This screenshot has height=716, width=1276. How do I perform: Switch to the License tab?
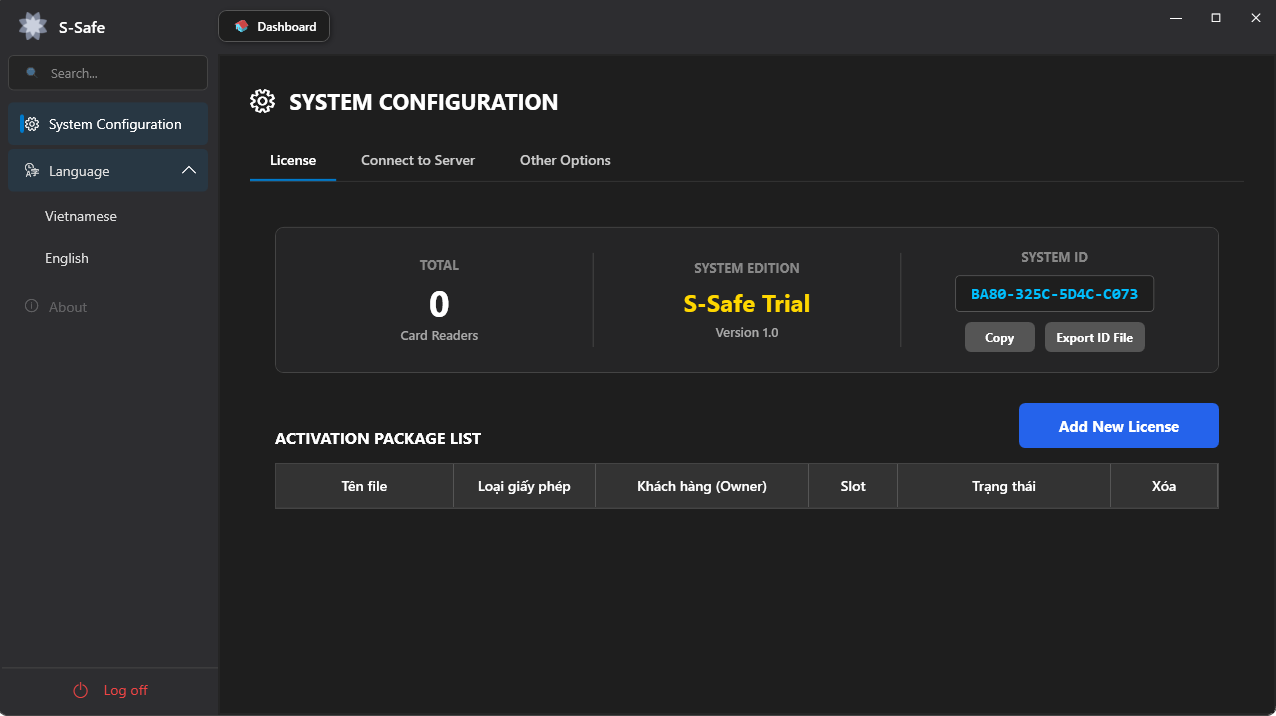(293, 160)
